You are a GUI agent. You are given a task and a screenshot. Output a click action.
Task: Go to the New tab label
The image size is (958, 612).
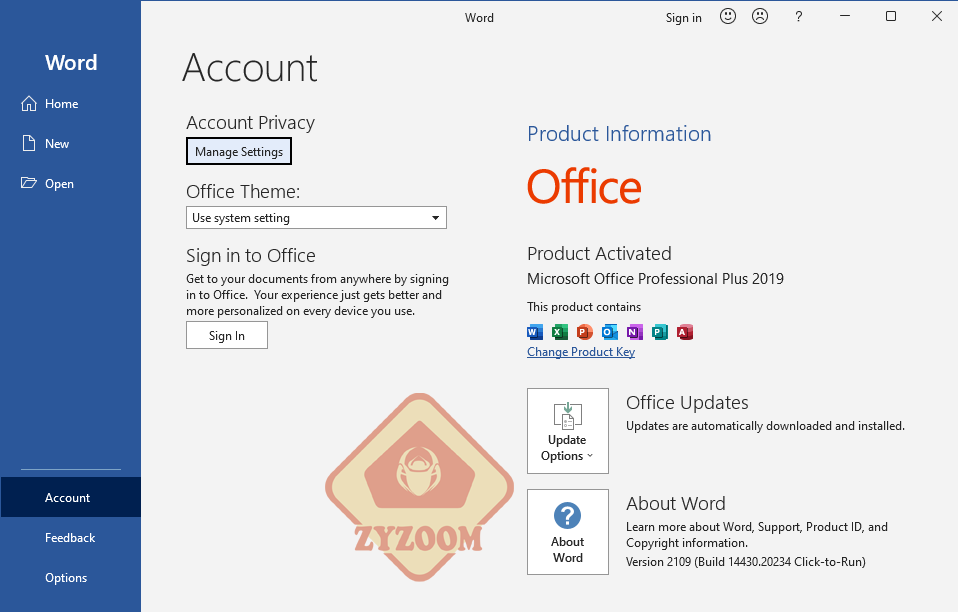(x=57, y=144)
